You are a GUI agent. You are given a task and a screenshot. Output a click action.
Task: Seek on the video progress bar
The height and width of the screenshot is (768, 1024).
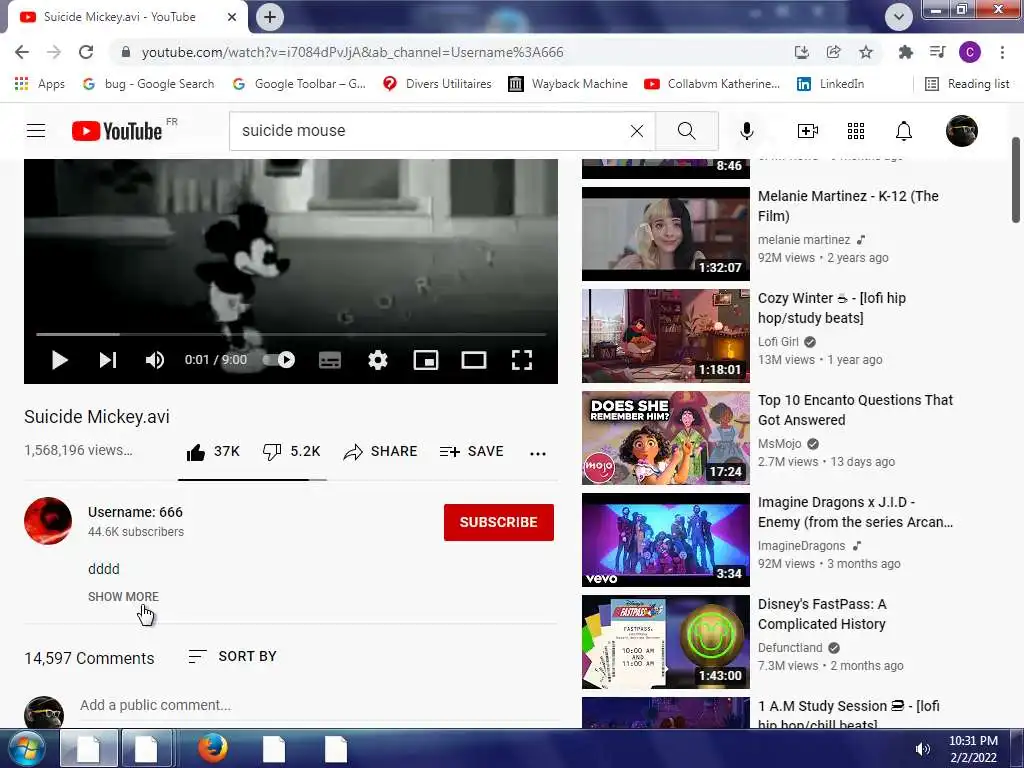[291, 334]
